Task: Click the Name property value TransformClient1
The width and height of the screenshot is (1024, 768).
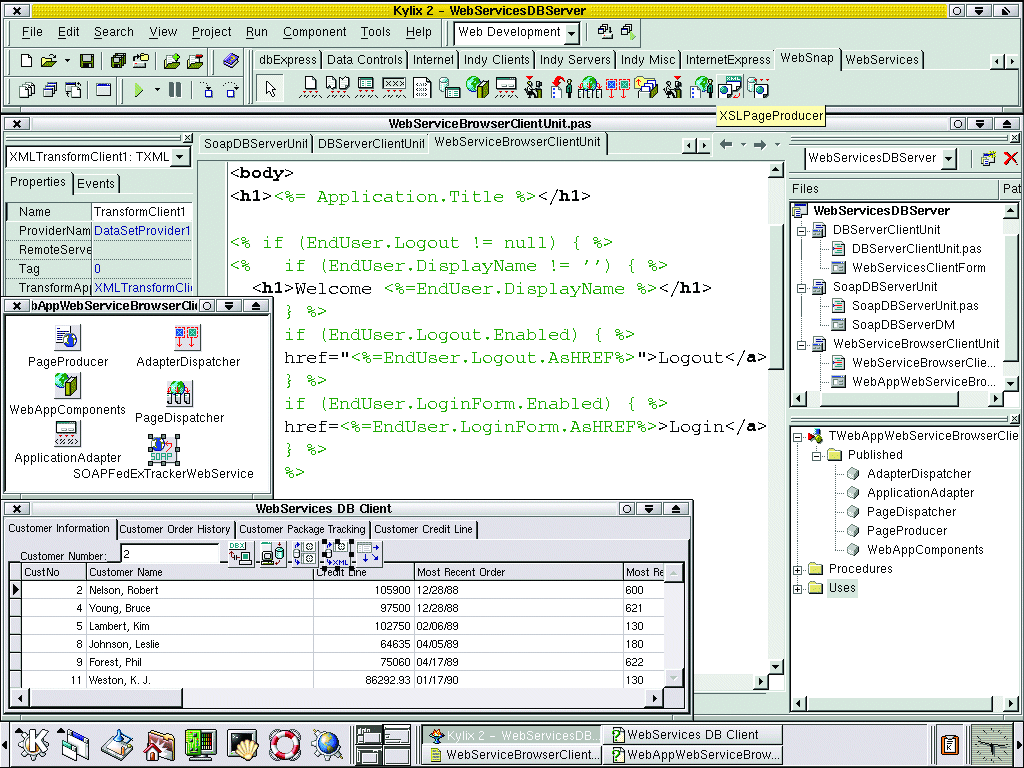Action: [x=142, y=212]
